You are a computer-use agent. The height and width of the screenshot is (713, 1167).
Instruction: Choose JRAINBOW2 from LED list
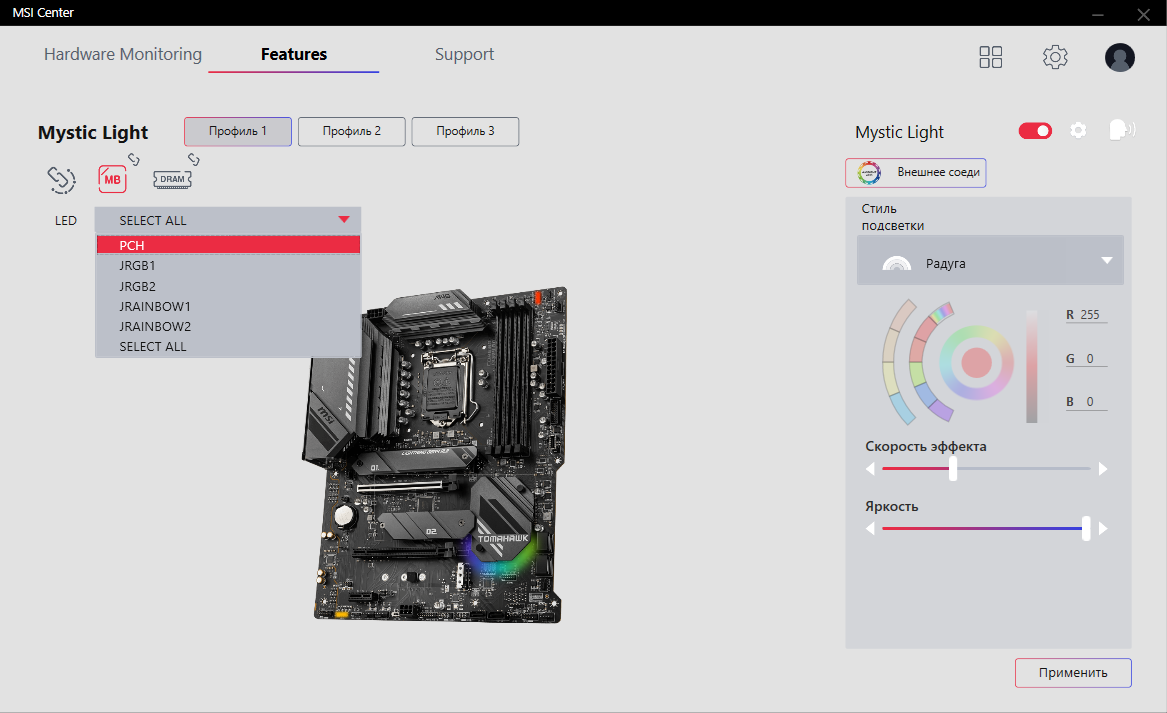[228, 326]
